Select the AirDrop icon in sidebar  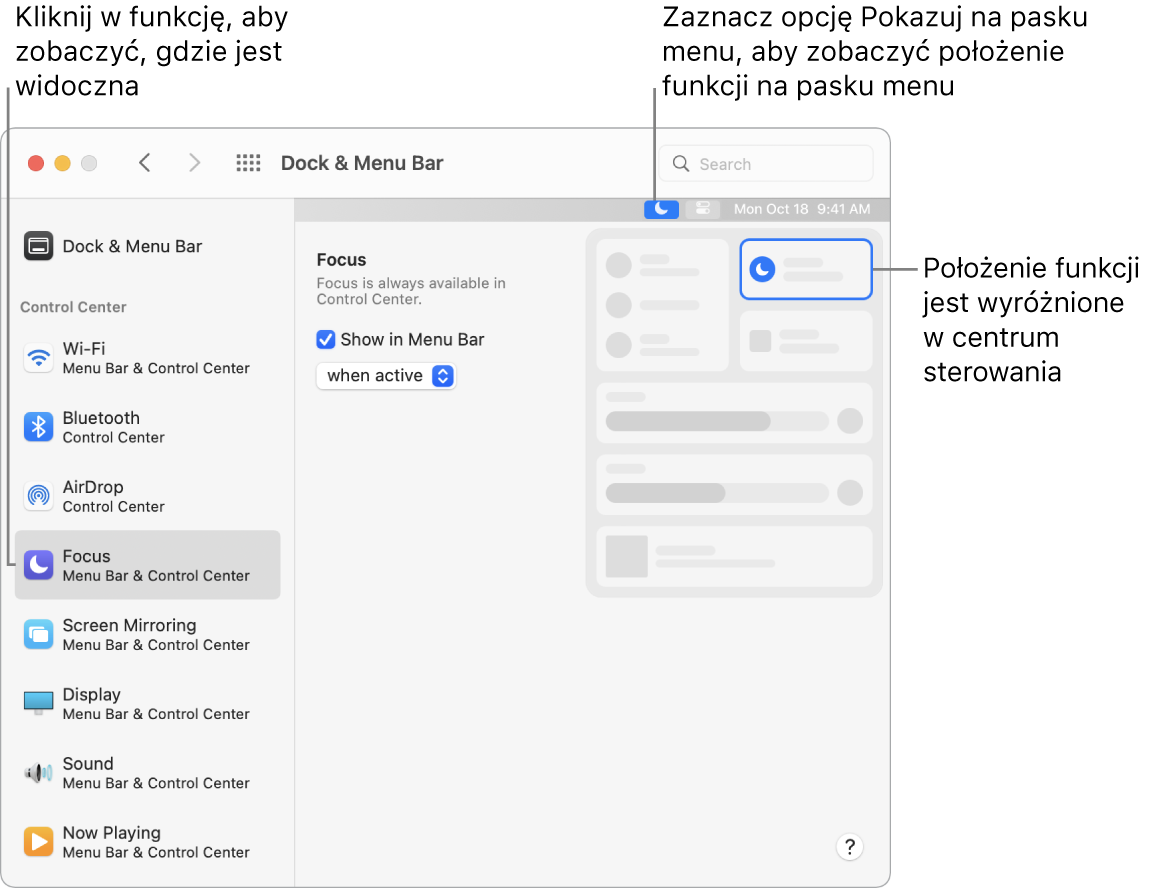pos(38,496)
